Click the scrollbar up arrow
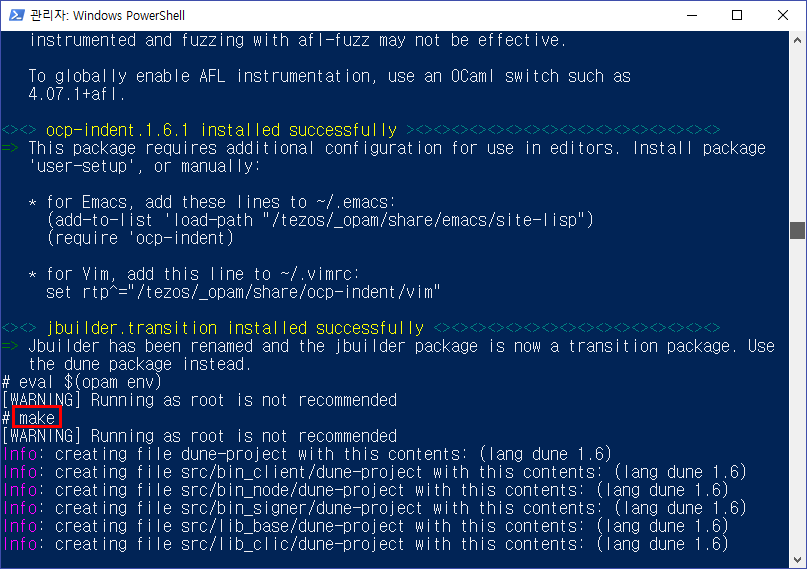The image size is (807, 569). pyautogui.click(x=797, y=40)
